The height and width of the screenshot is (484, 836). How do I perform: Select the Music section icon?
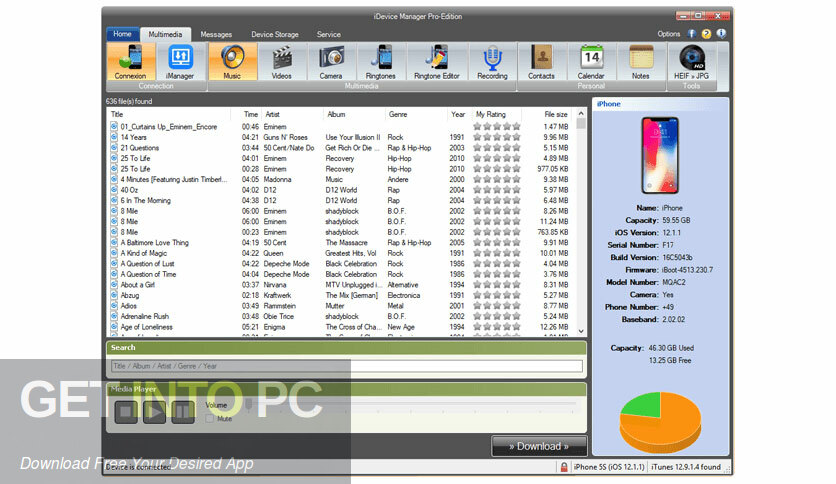(x=232, y=62)
